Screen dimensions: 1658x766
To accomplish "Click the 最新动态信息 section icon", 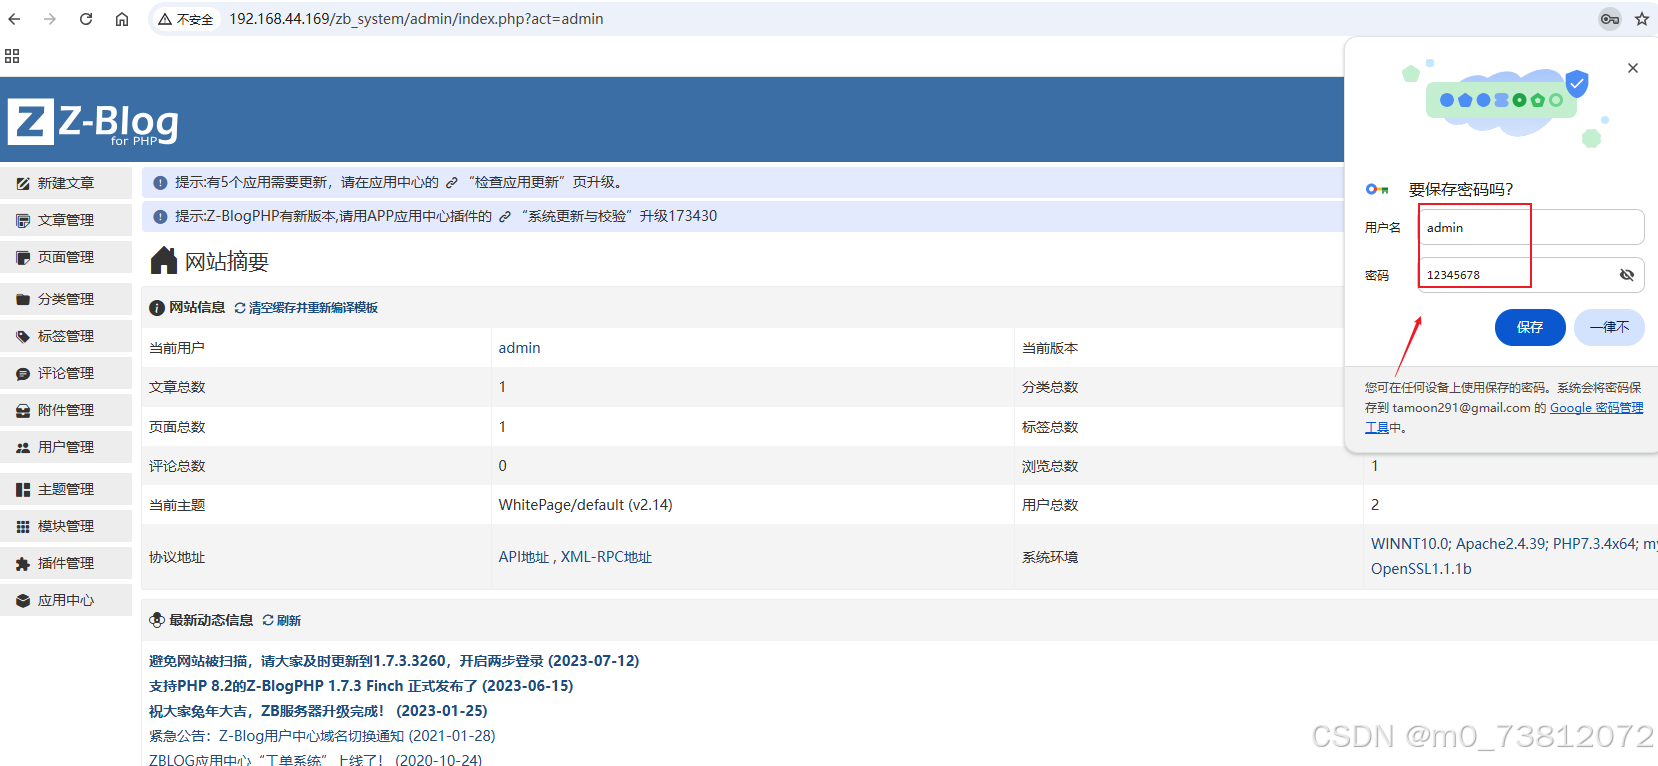I will 157,620.
